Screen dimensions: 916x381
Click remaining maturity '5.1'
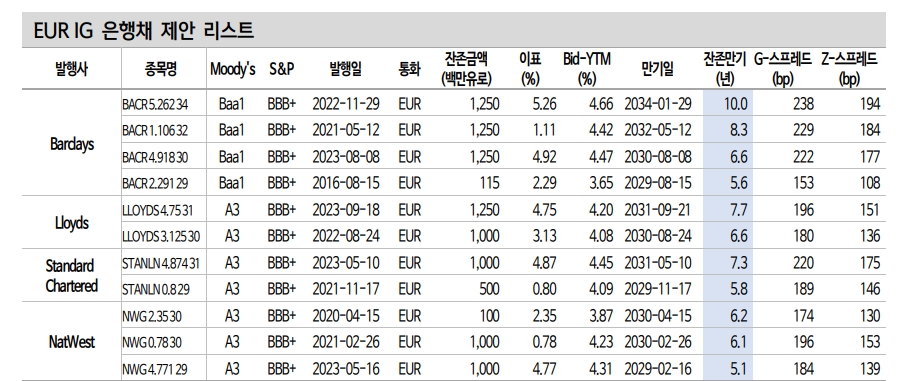click(x=738, y=369)
